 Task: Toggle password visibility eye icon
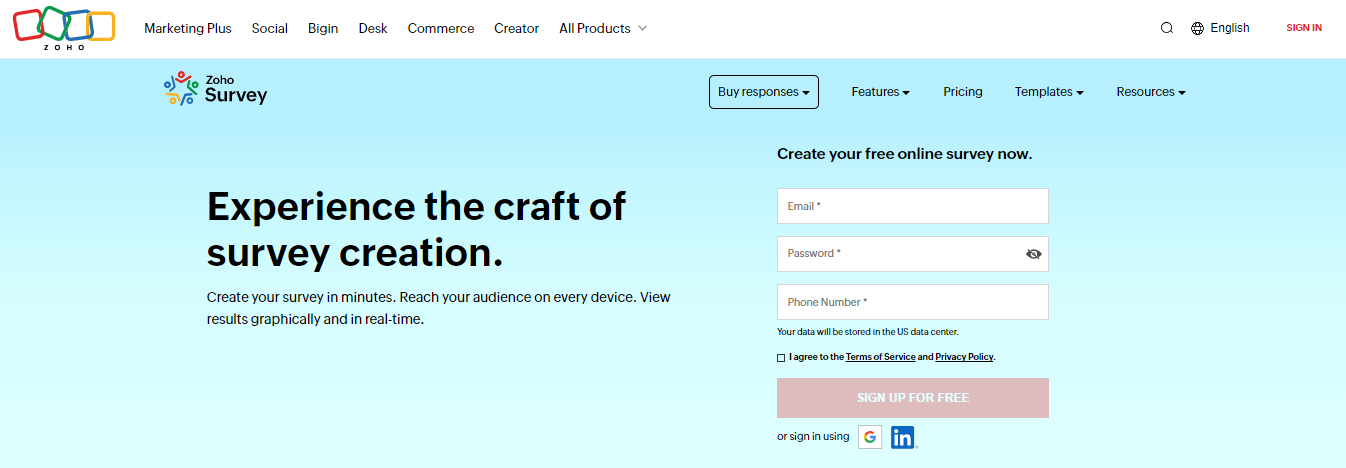pos(1034,254)
